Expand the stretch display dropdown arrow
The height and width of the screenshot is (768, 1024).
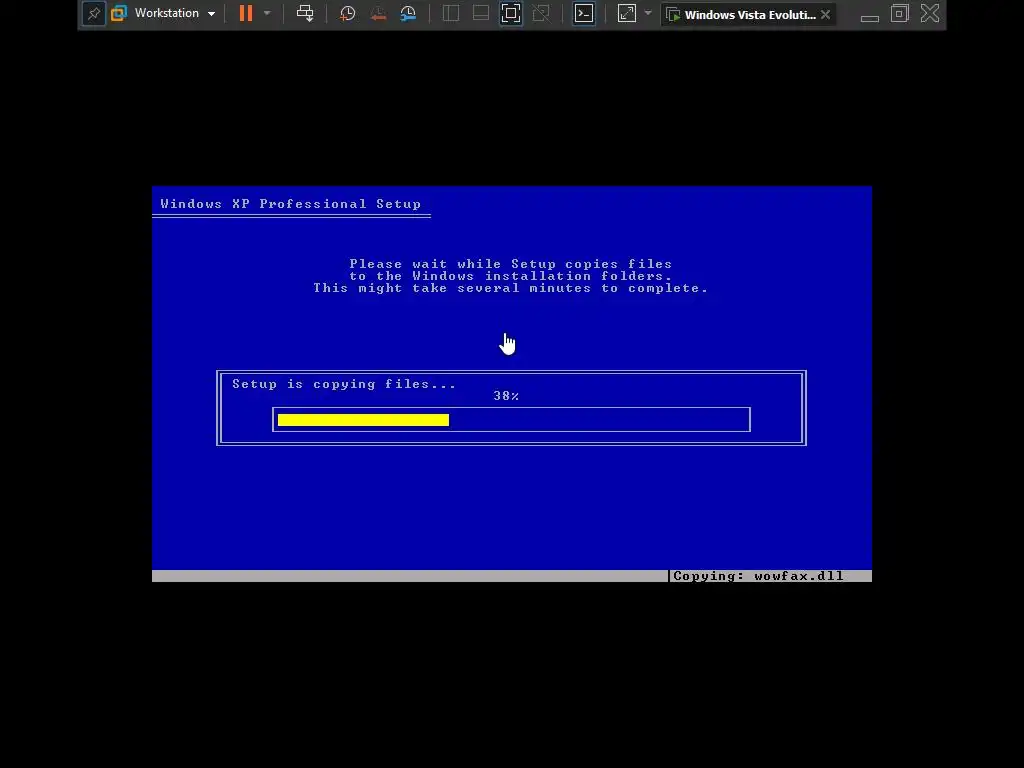point(648,13)
